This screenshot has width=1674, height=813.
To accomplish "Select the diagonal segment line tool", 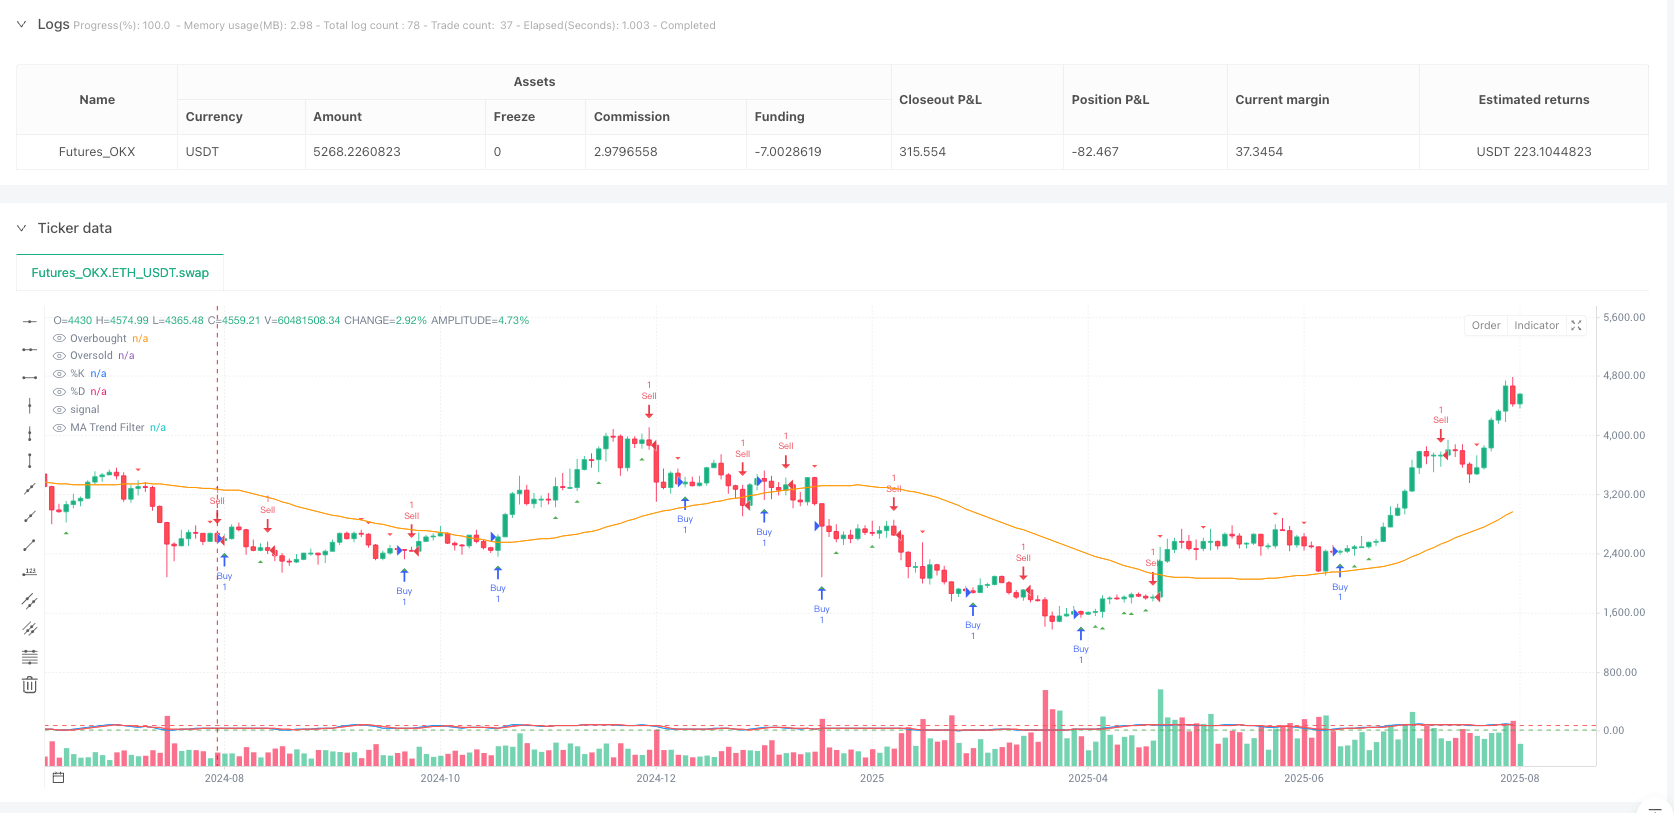I will click(x=30, y=545).
